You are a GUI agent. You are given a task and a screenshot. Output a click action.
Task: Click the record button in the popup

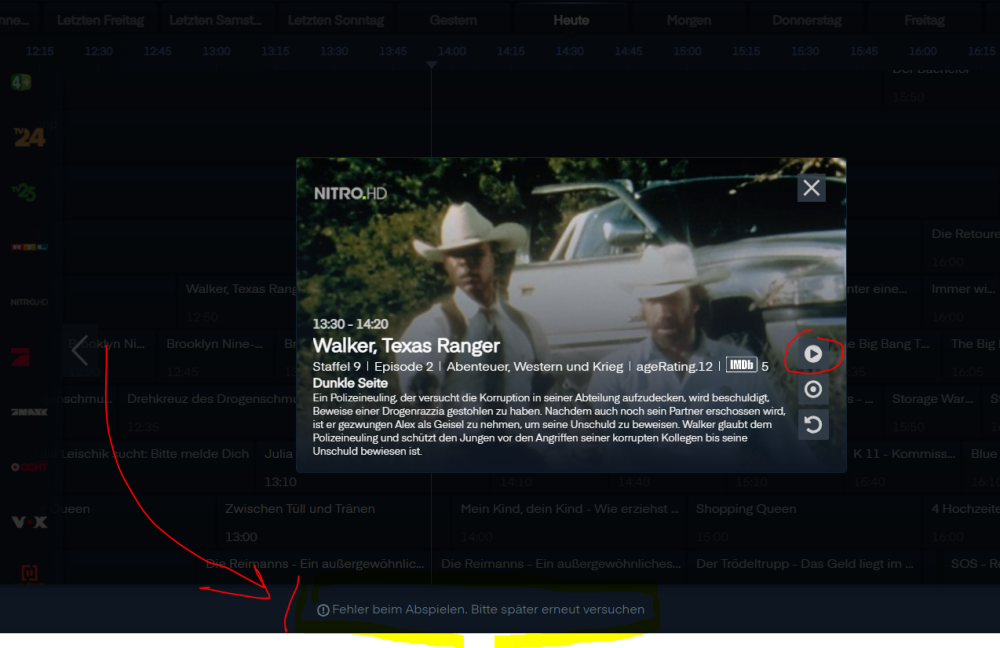(x=812, y=389)
